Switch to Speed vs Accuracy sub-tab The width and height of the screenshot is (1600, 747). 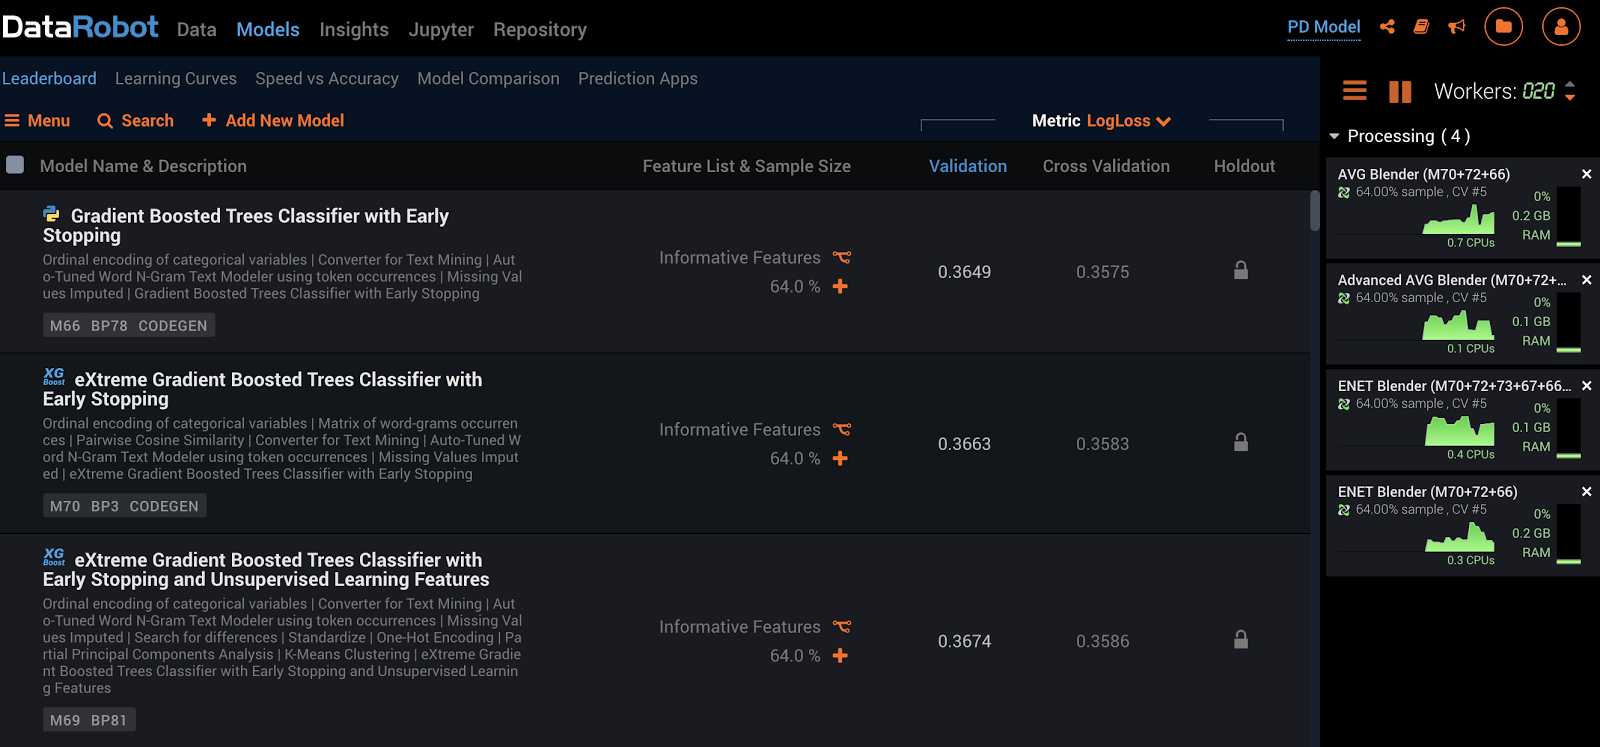pyautogui.click(x=327, y=79)
